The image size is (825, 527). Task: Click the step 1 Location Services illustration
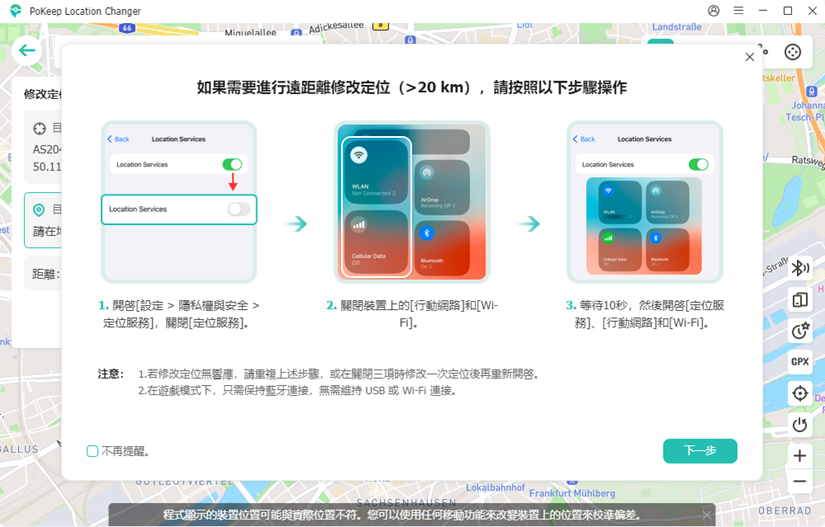(x=179, y=202)
